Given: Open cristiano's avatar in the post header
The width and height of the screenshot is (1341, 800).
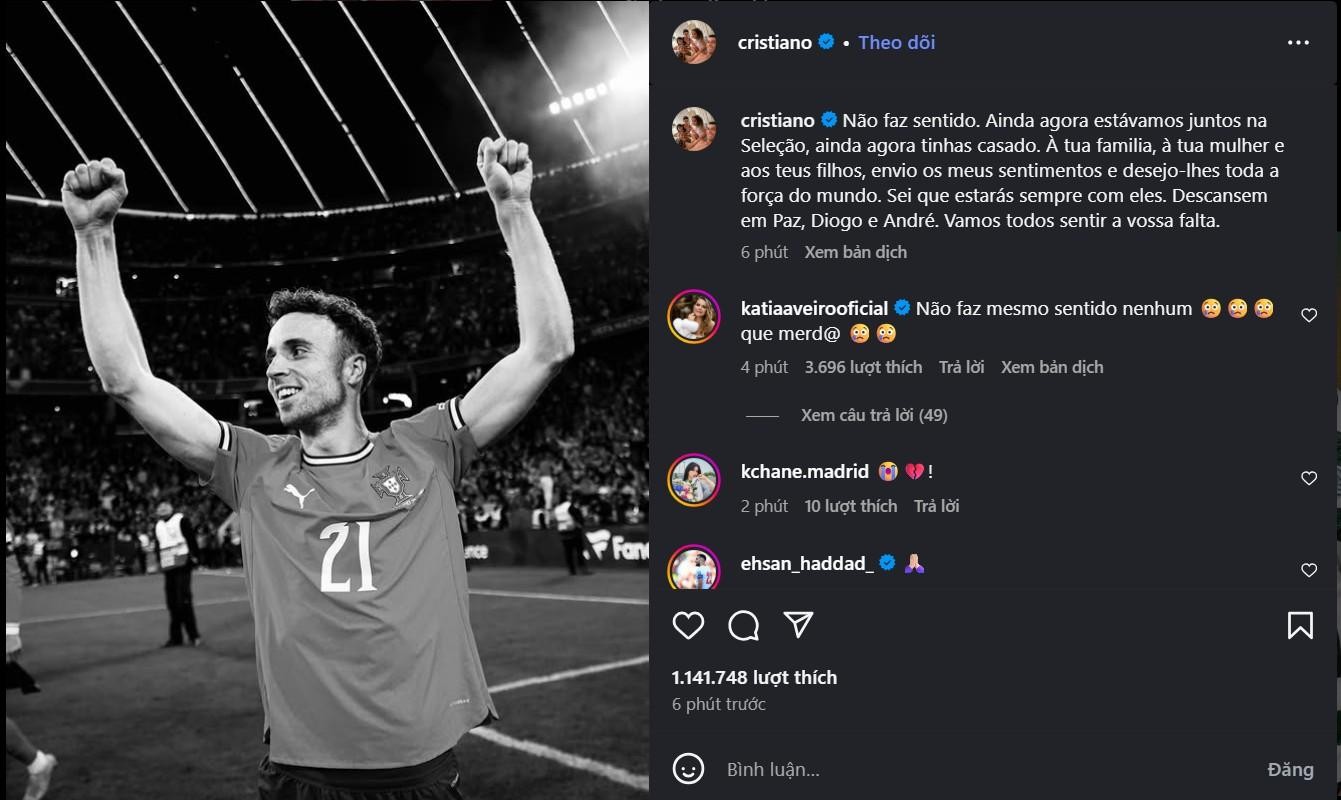Looking at the screenshot, I should [693, 43].
